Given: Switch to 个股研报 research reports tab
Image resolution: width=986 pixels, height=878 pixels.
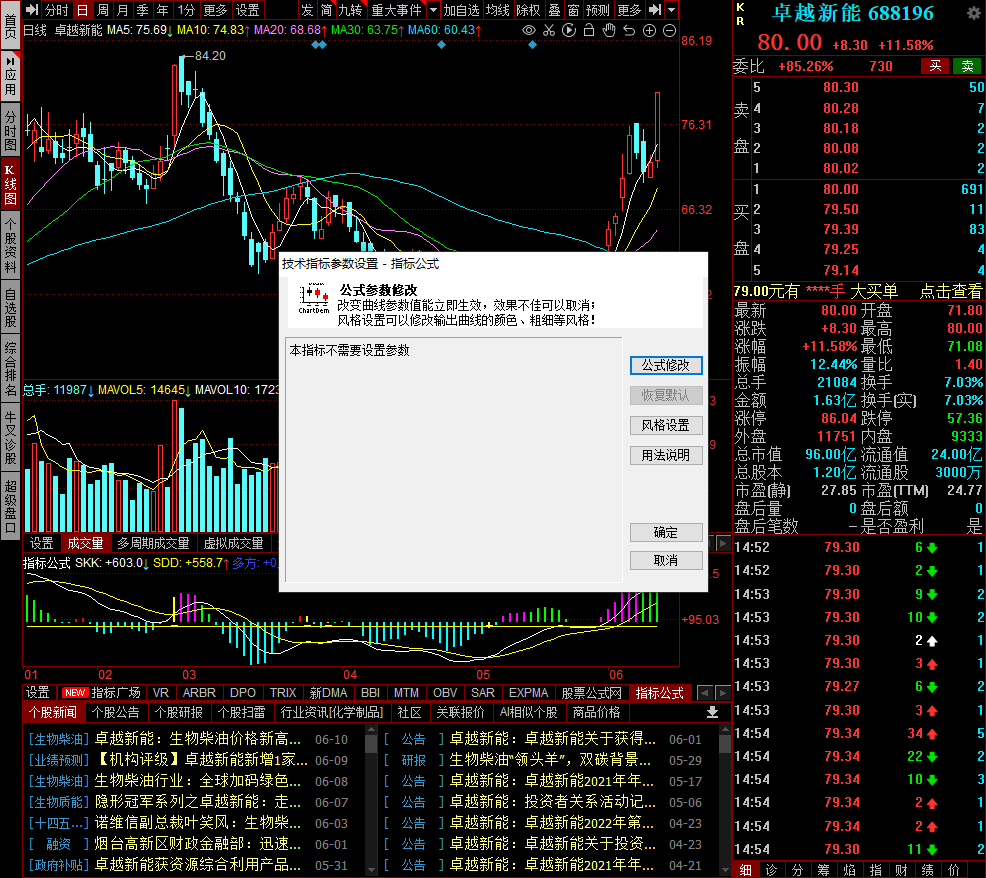Looking at the screenshot, I should click(179, 712).
